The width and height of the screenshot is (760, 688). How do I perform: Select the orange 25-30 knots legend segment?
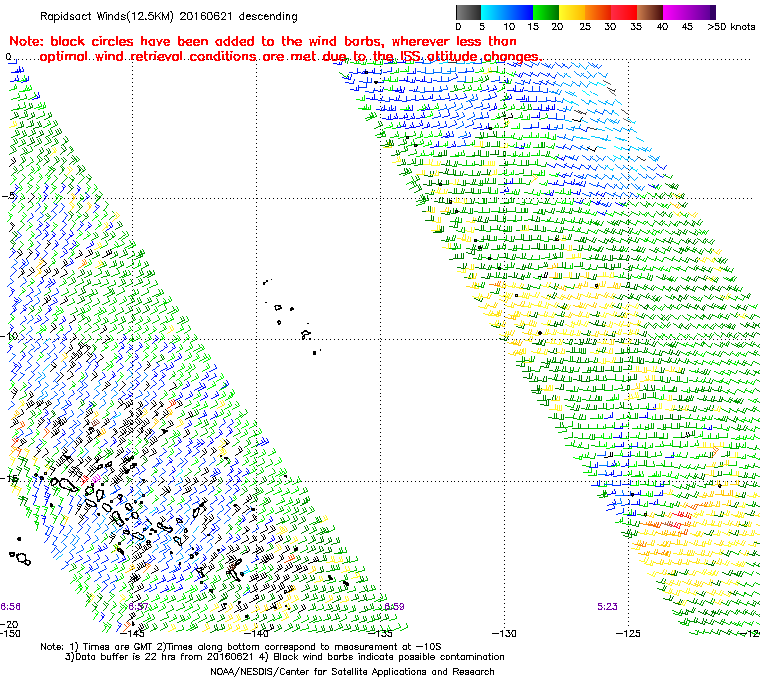click(598, 12)
